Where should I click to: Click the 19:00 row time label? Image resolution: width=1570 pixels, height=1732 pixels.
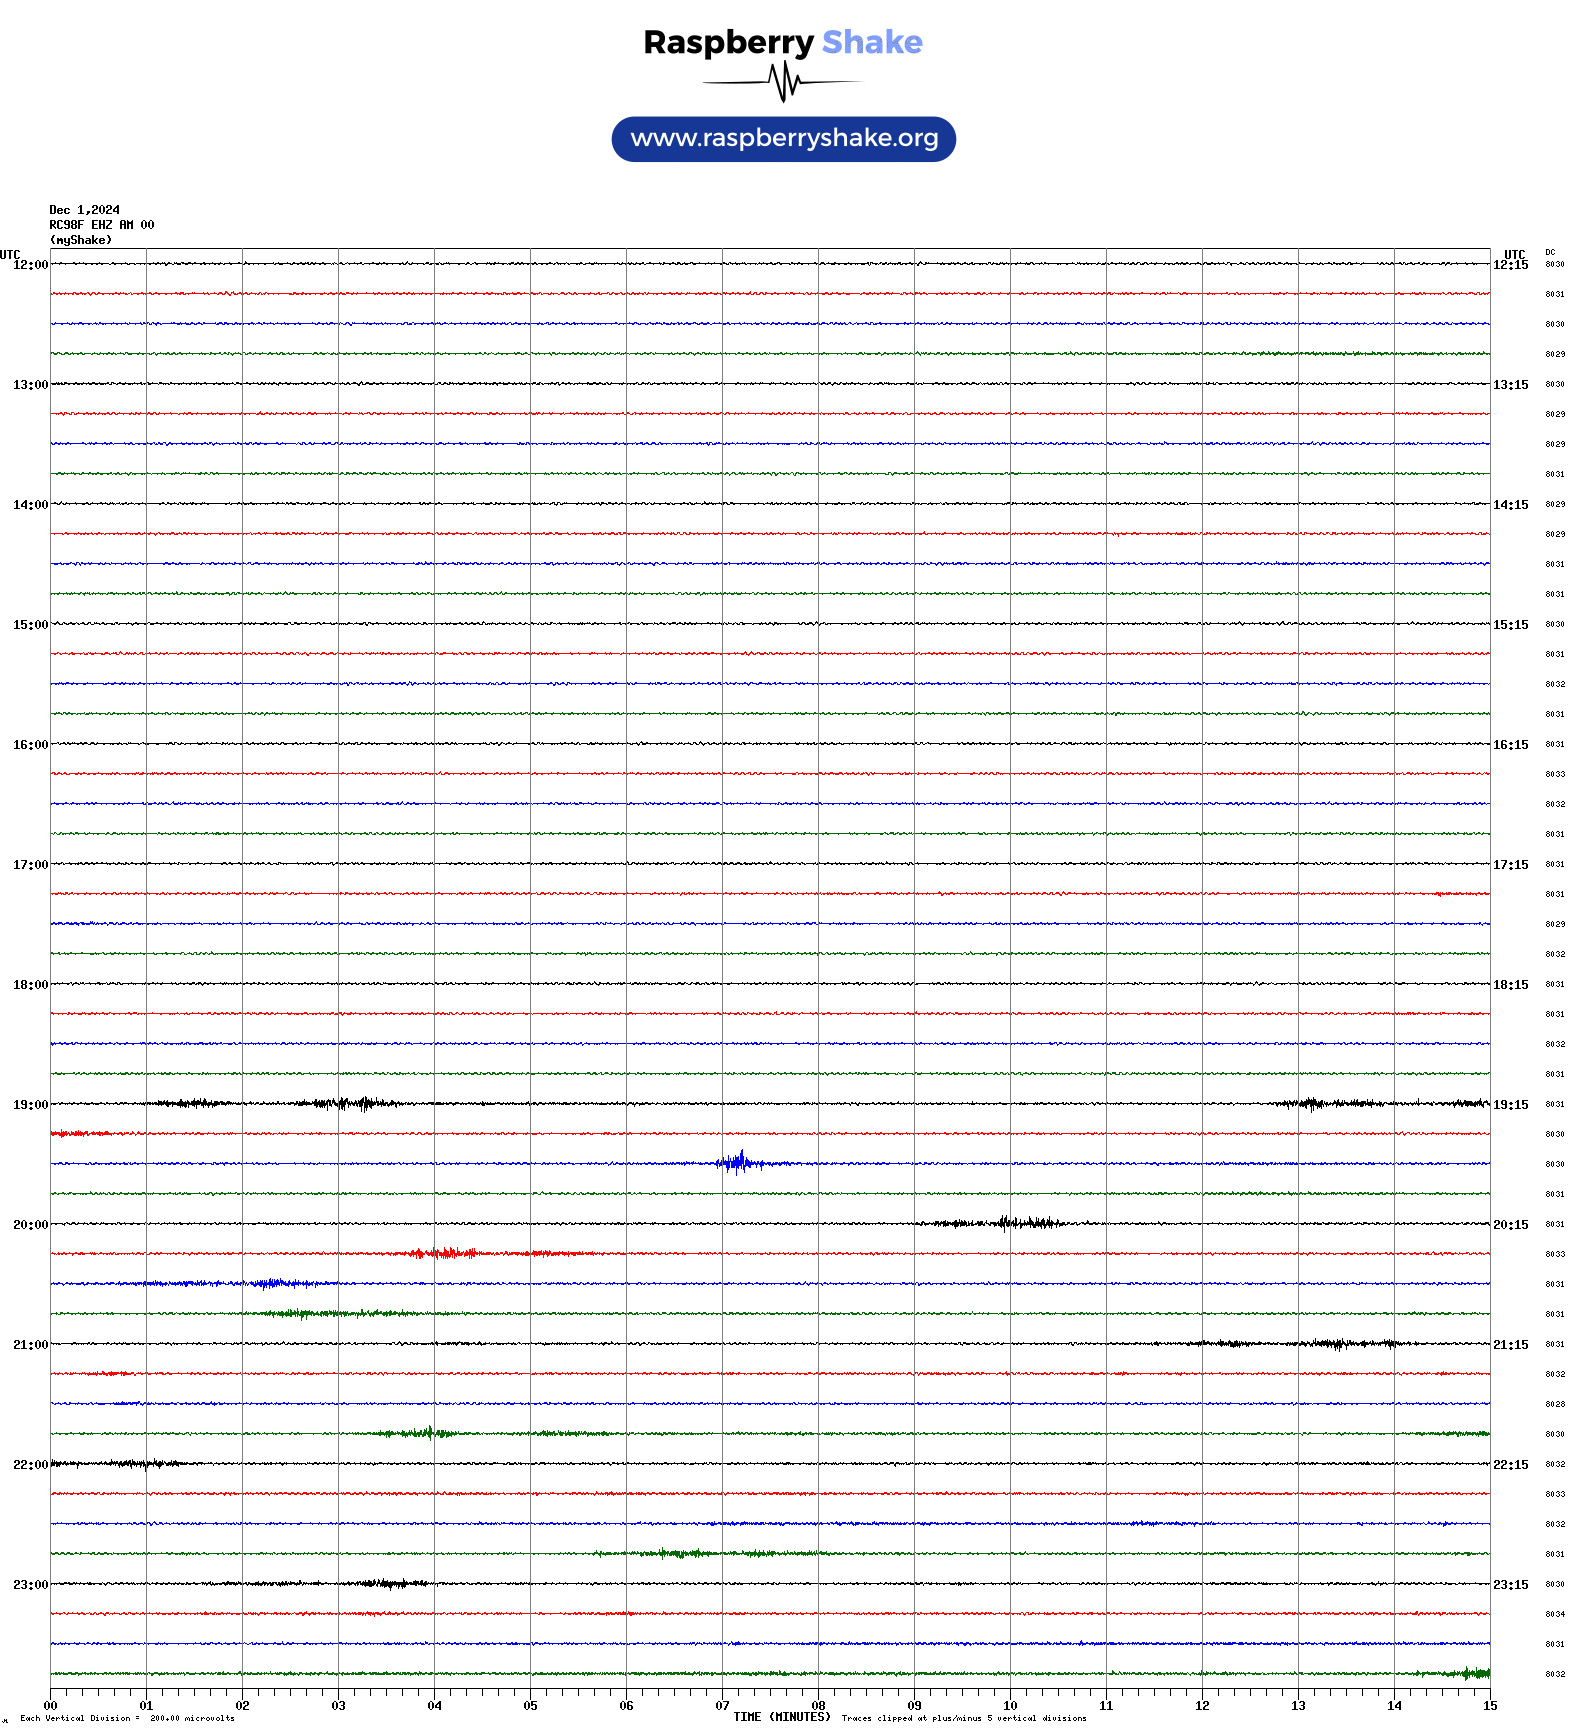pos(30,1105)
